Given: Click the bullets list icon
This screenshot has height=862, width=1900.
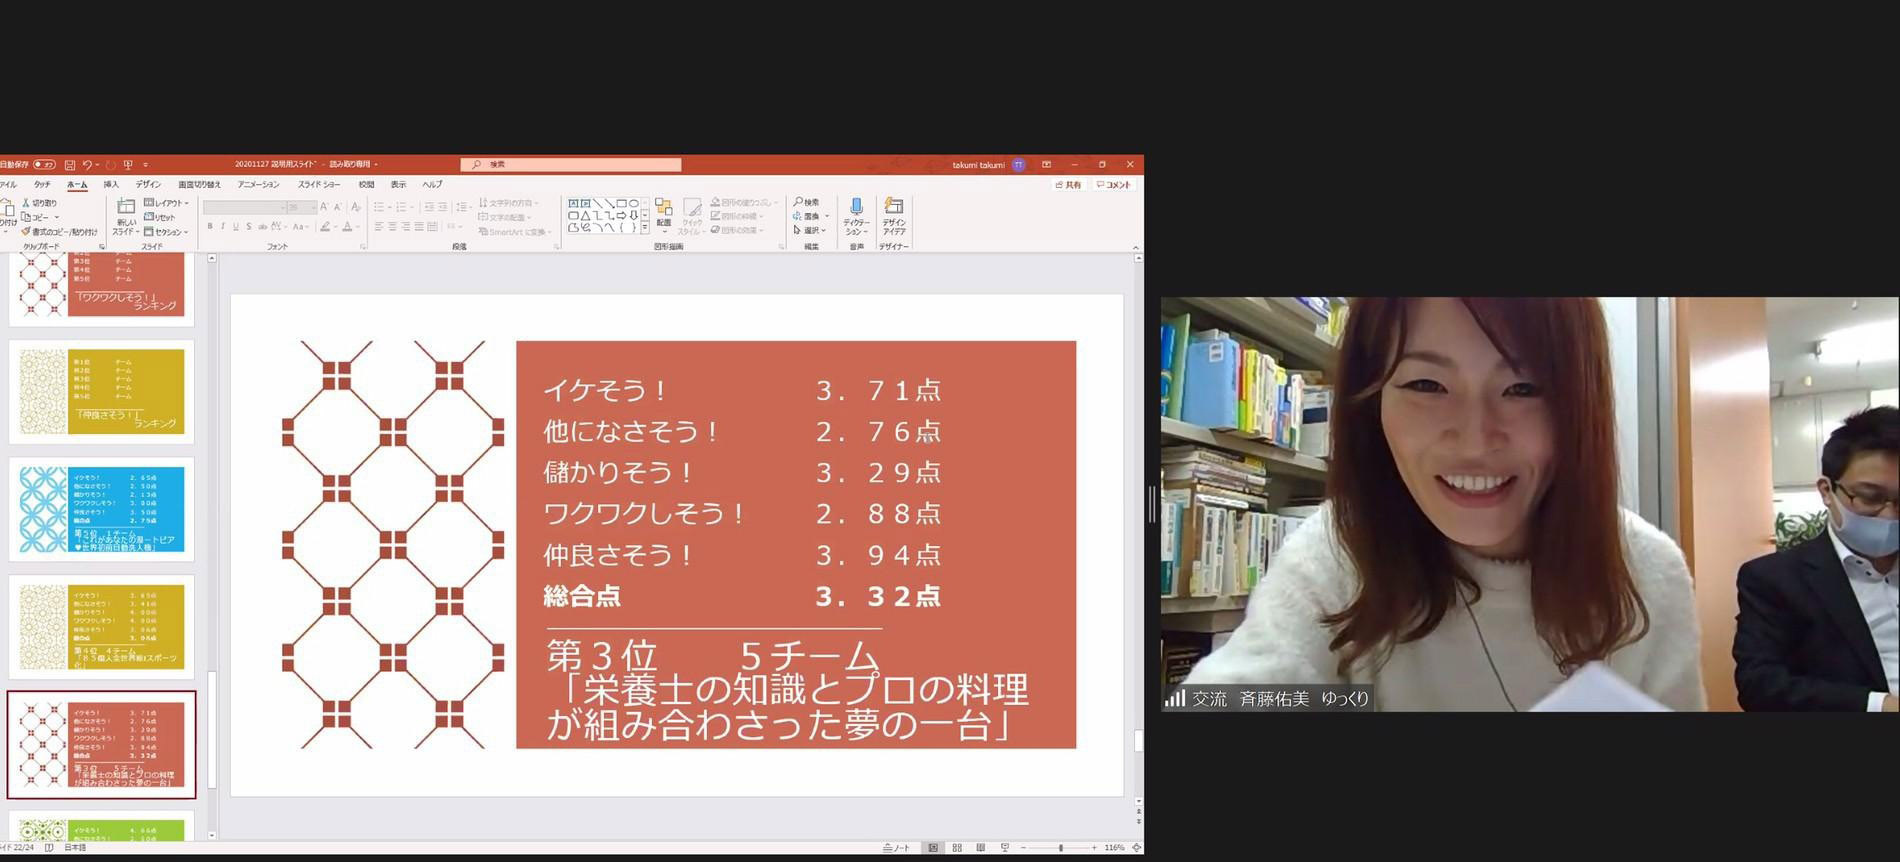Looking at the screenshot, I should [x=379, y=207].
